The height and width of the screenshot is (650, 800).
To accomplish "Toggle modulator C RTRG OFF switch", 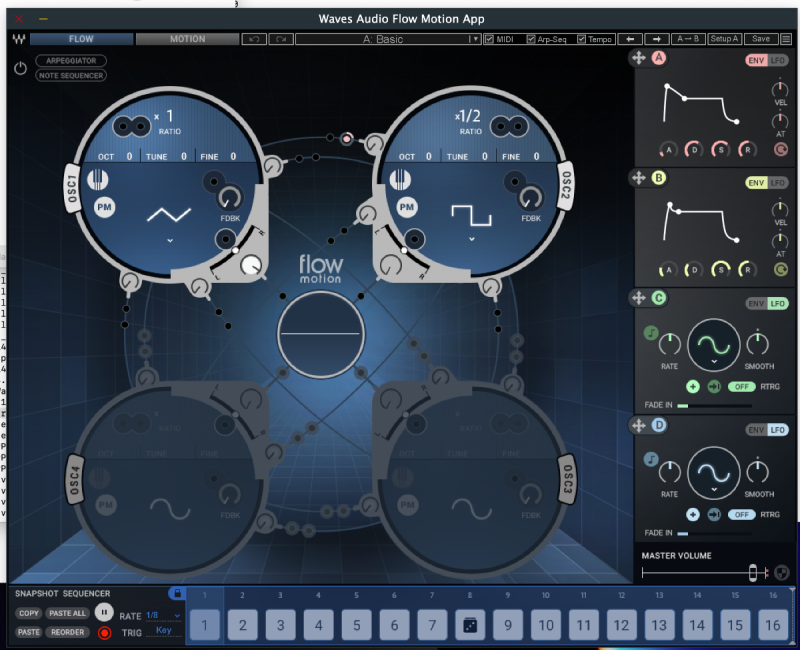I will (x=740, y=386).
